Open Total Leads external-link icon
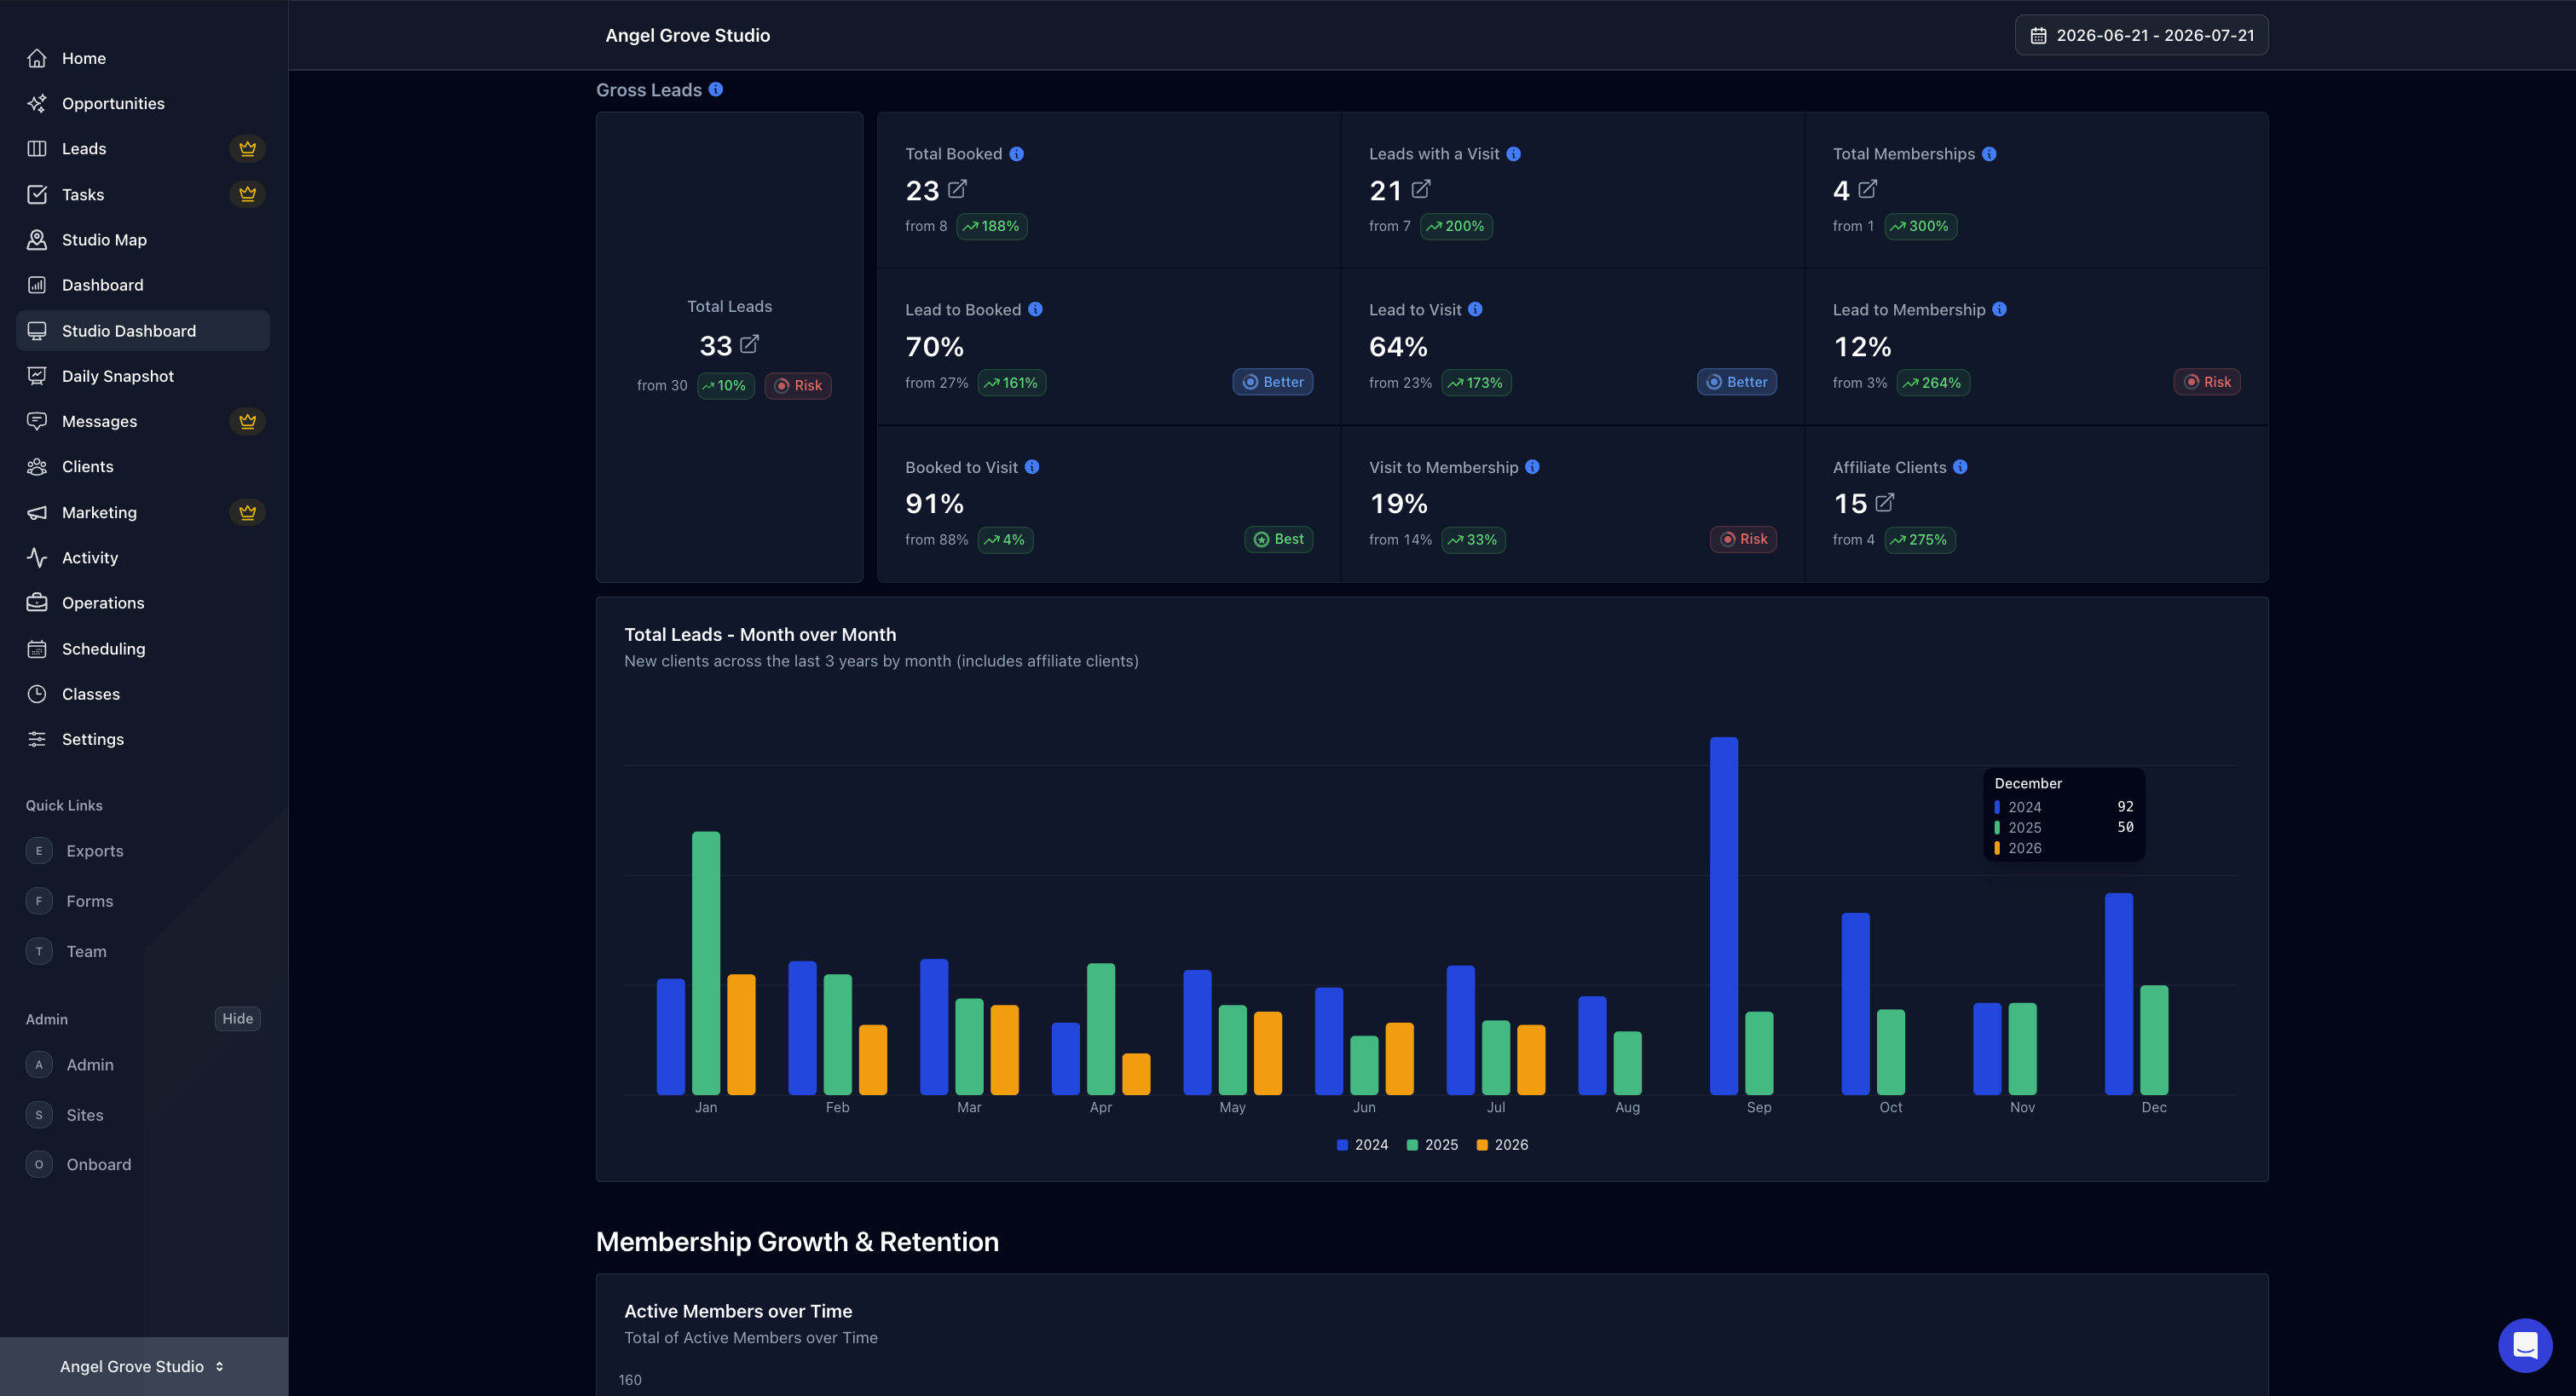The height and width of the screenshot is (1396, 2576). coord(749,344)
